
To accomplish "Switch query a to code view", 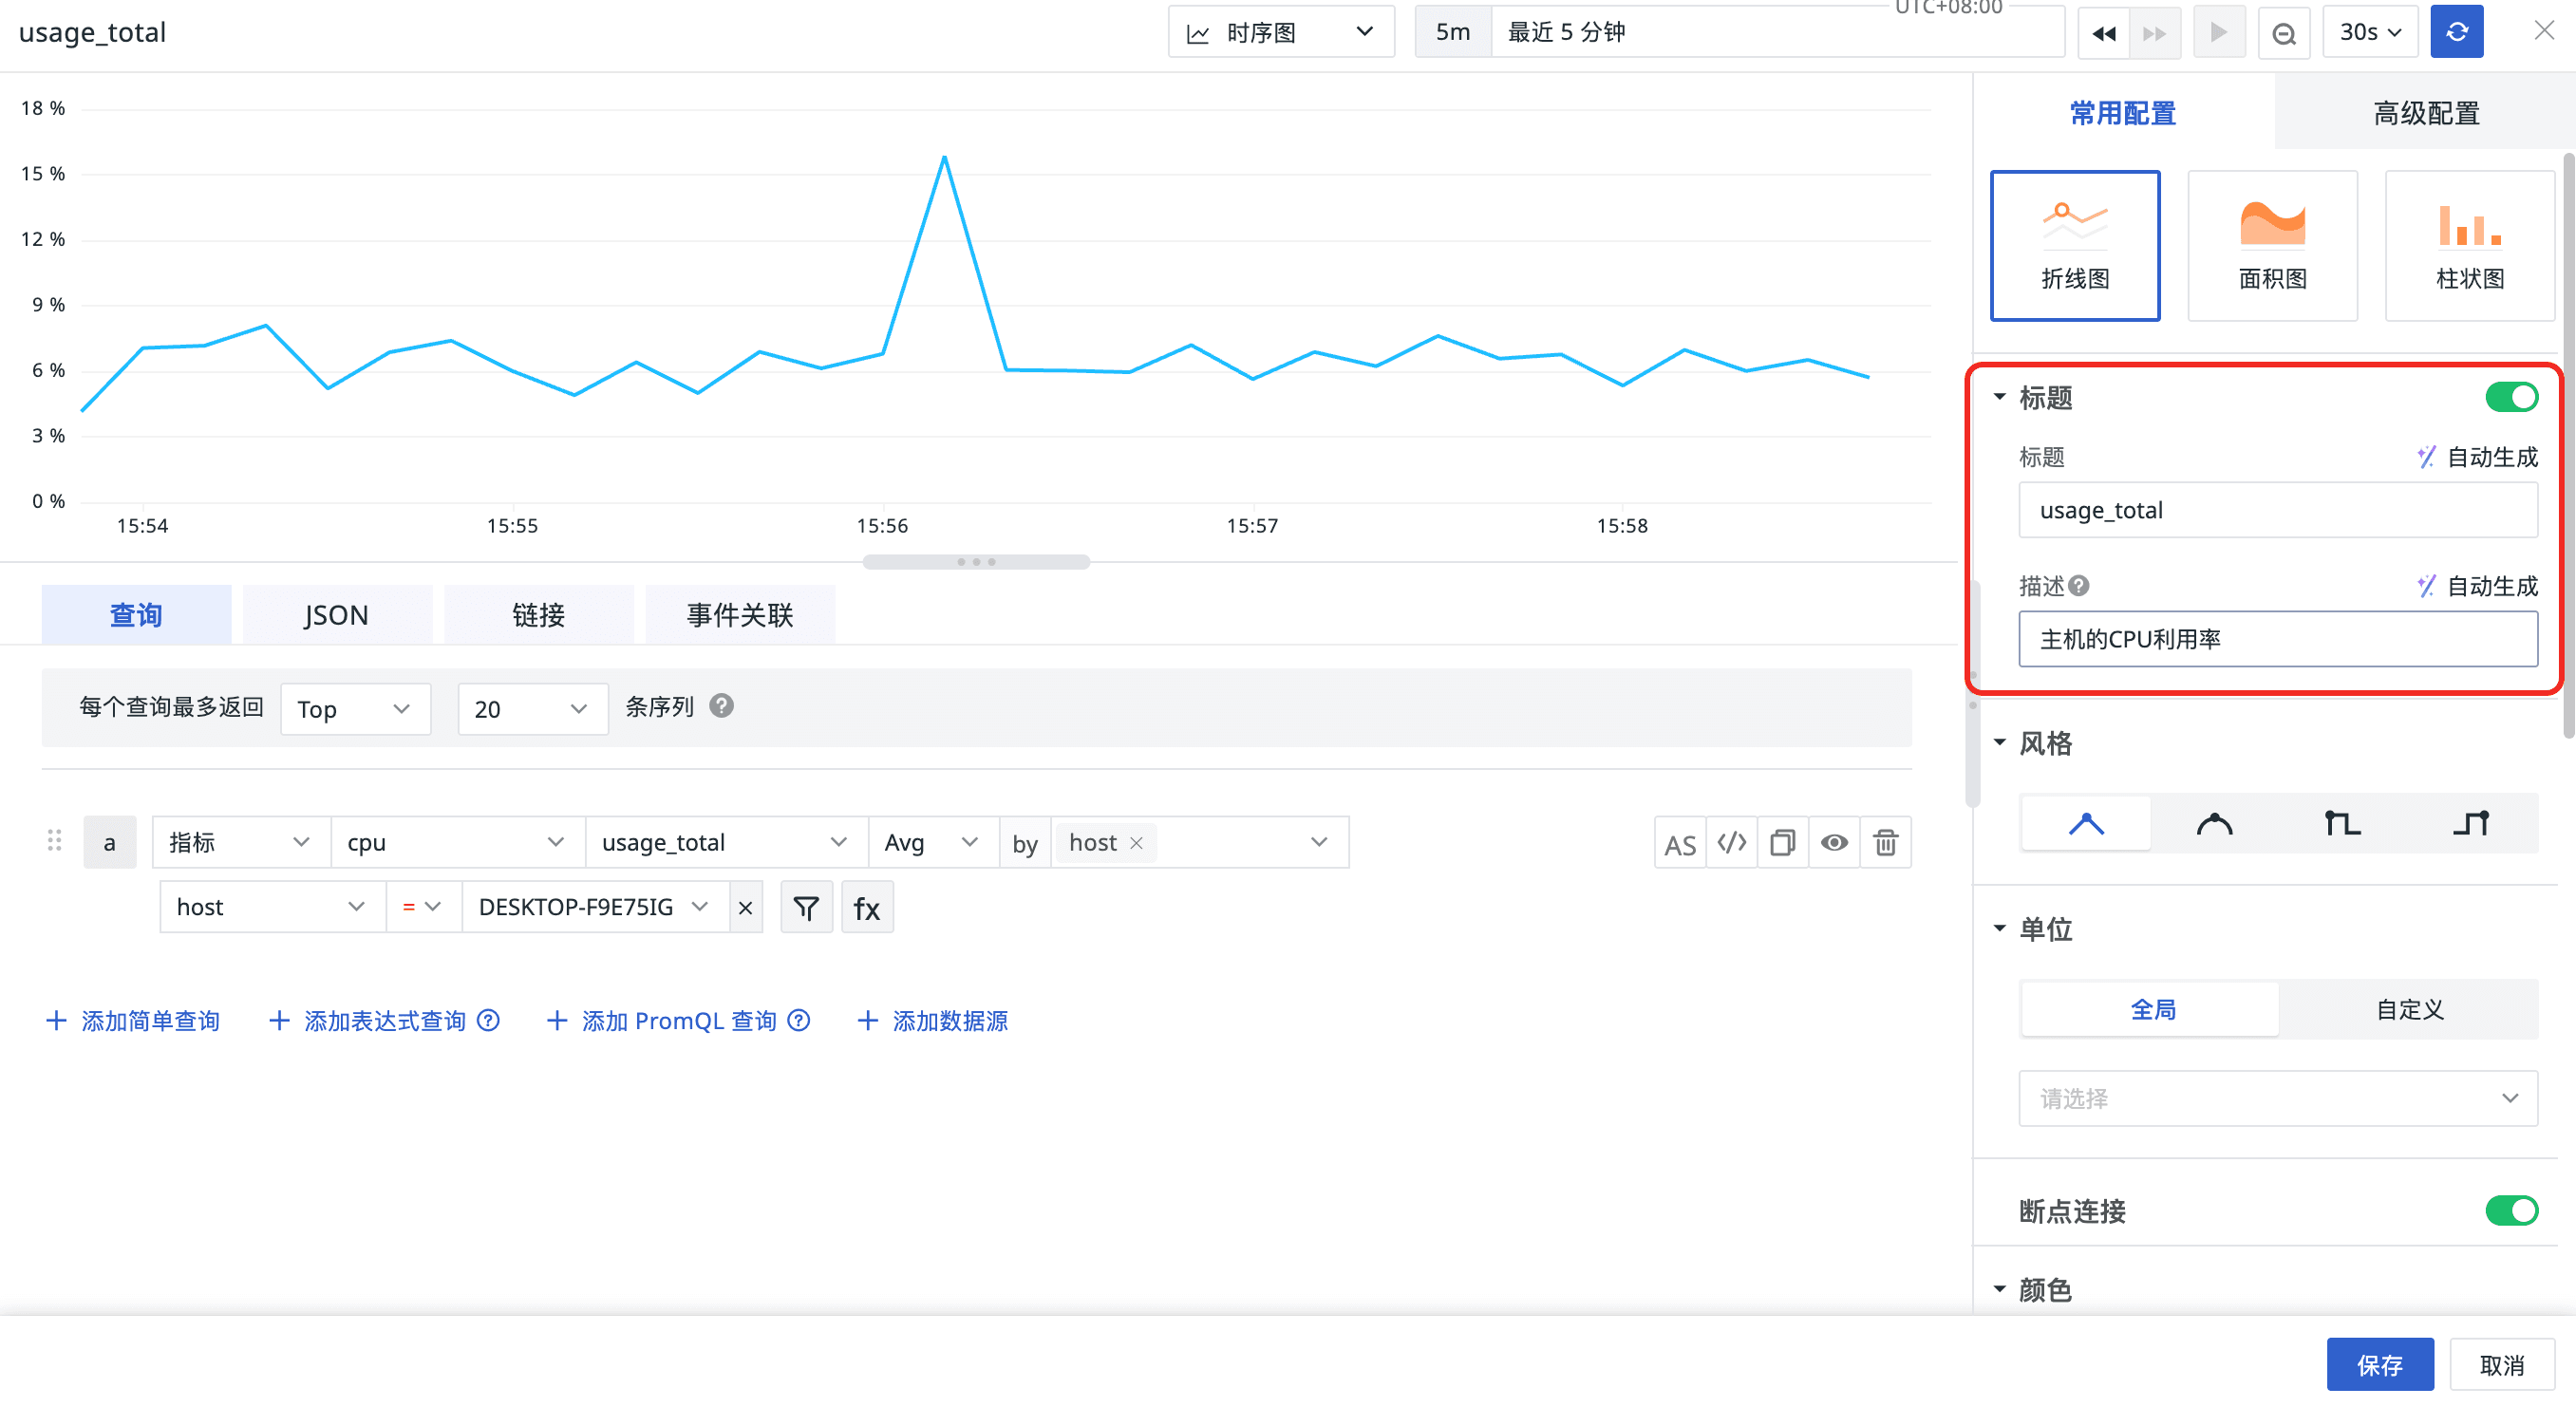I will pyautogui.click(x=1731, y=843).
